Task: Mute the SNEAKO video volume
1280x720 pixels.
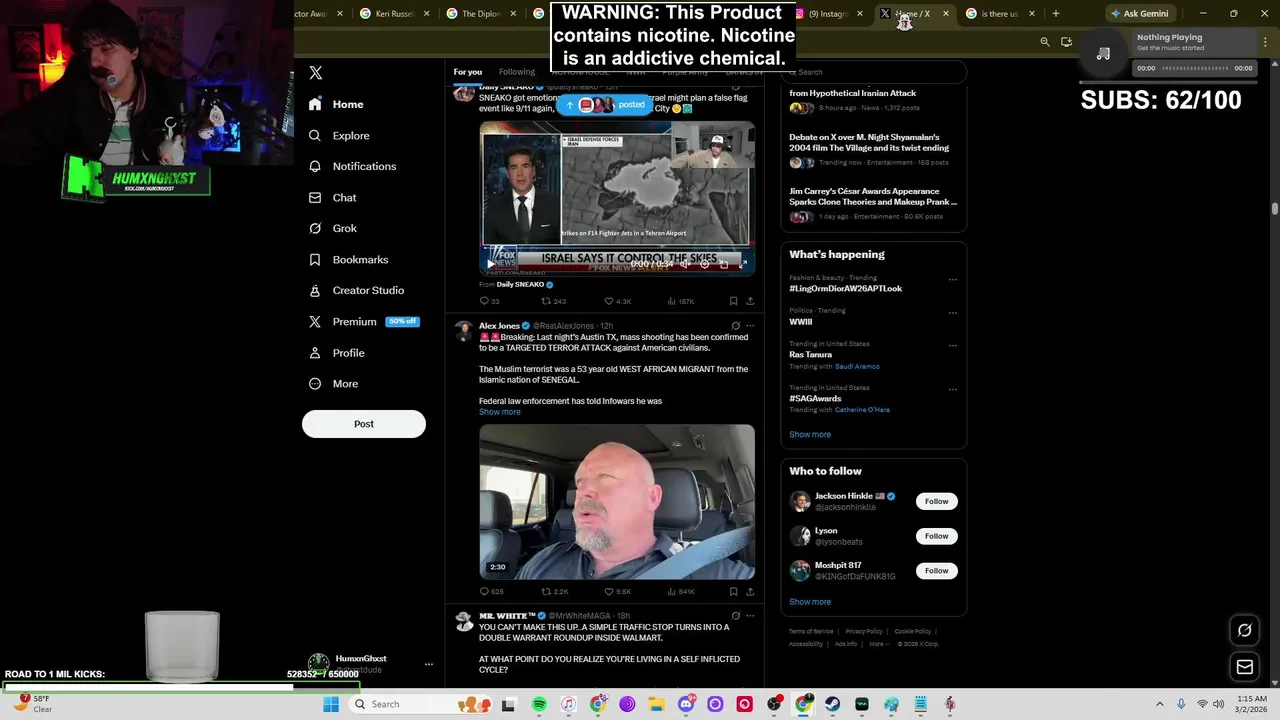Action: point(684,264)
